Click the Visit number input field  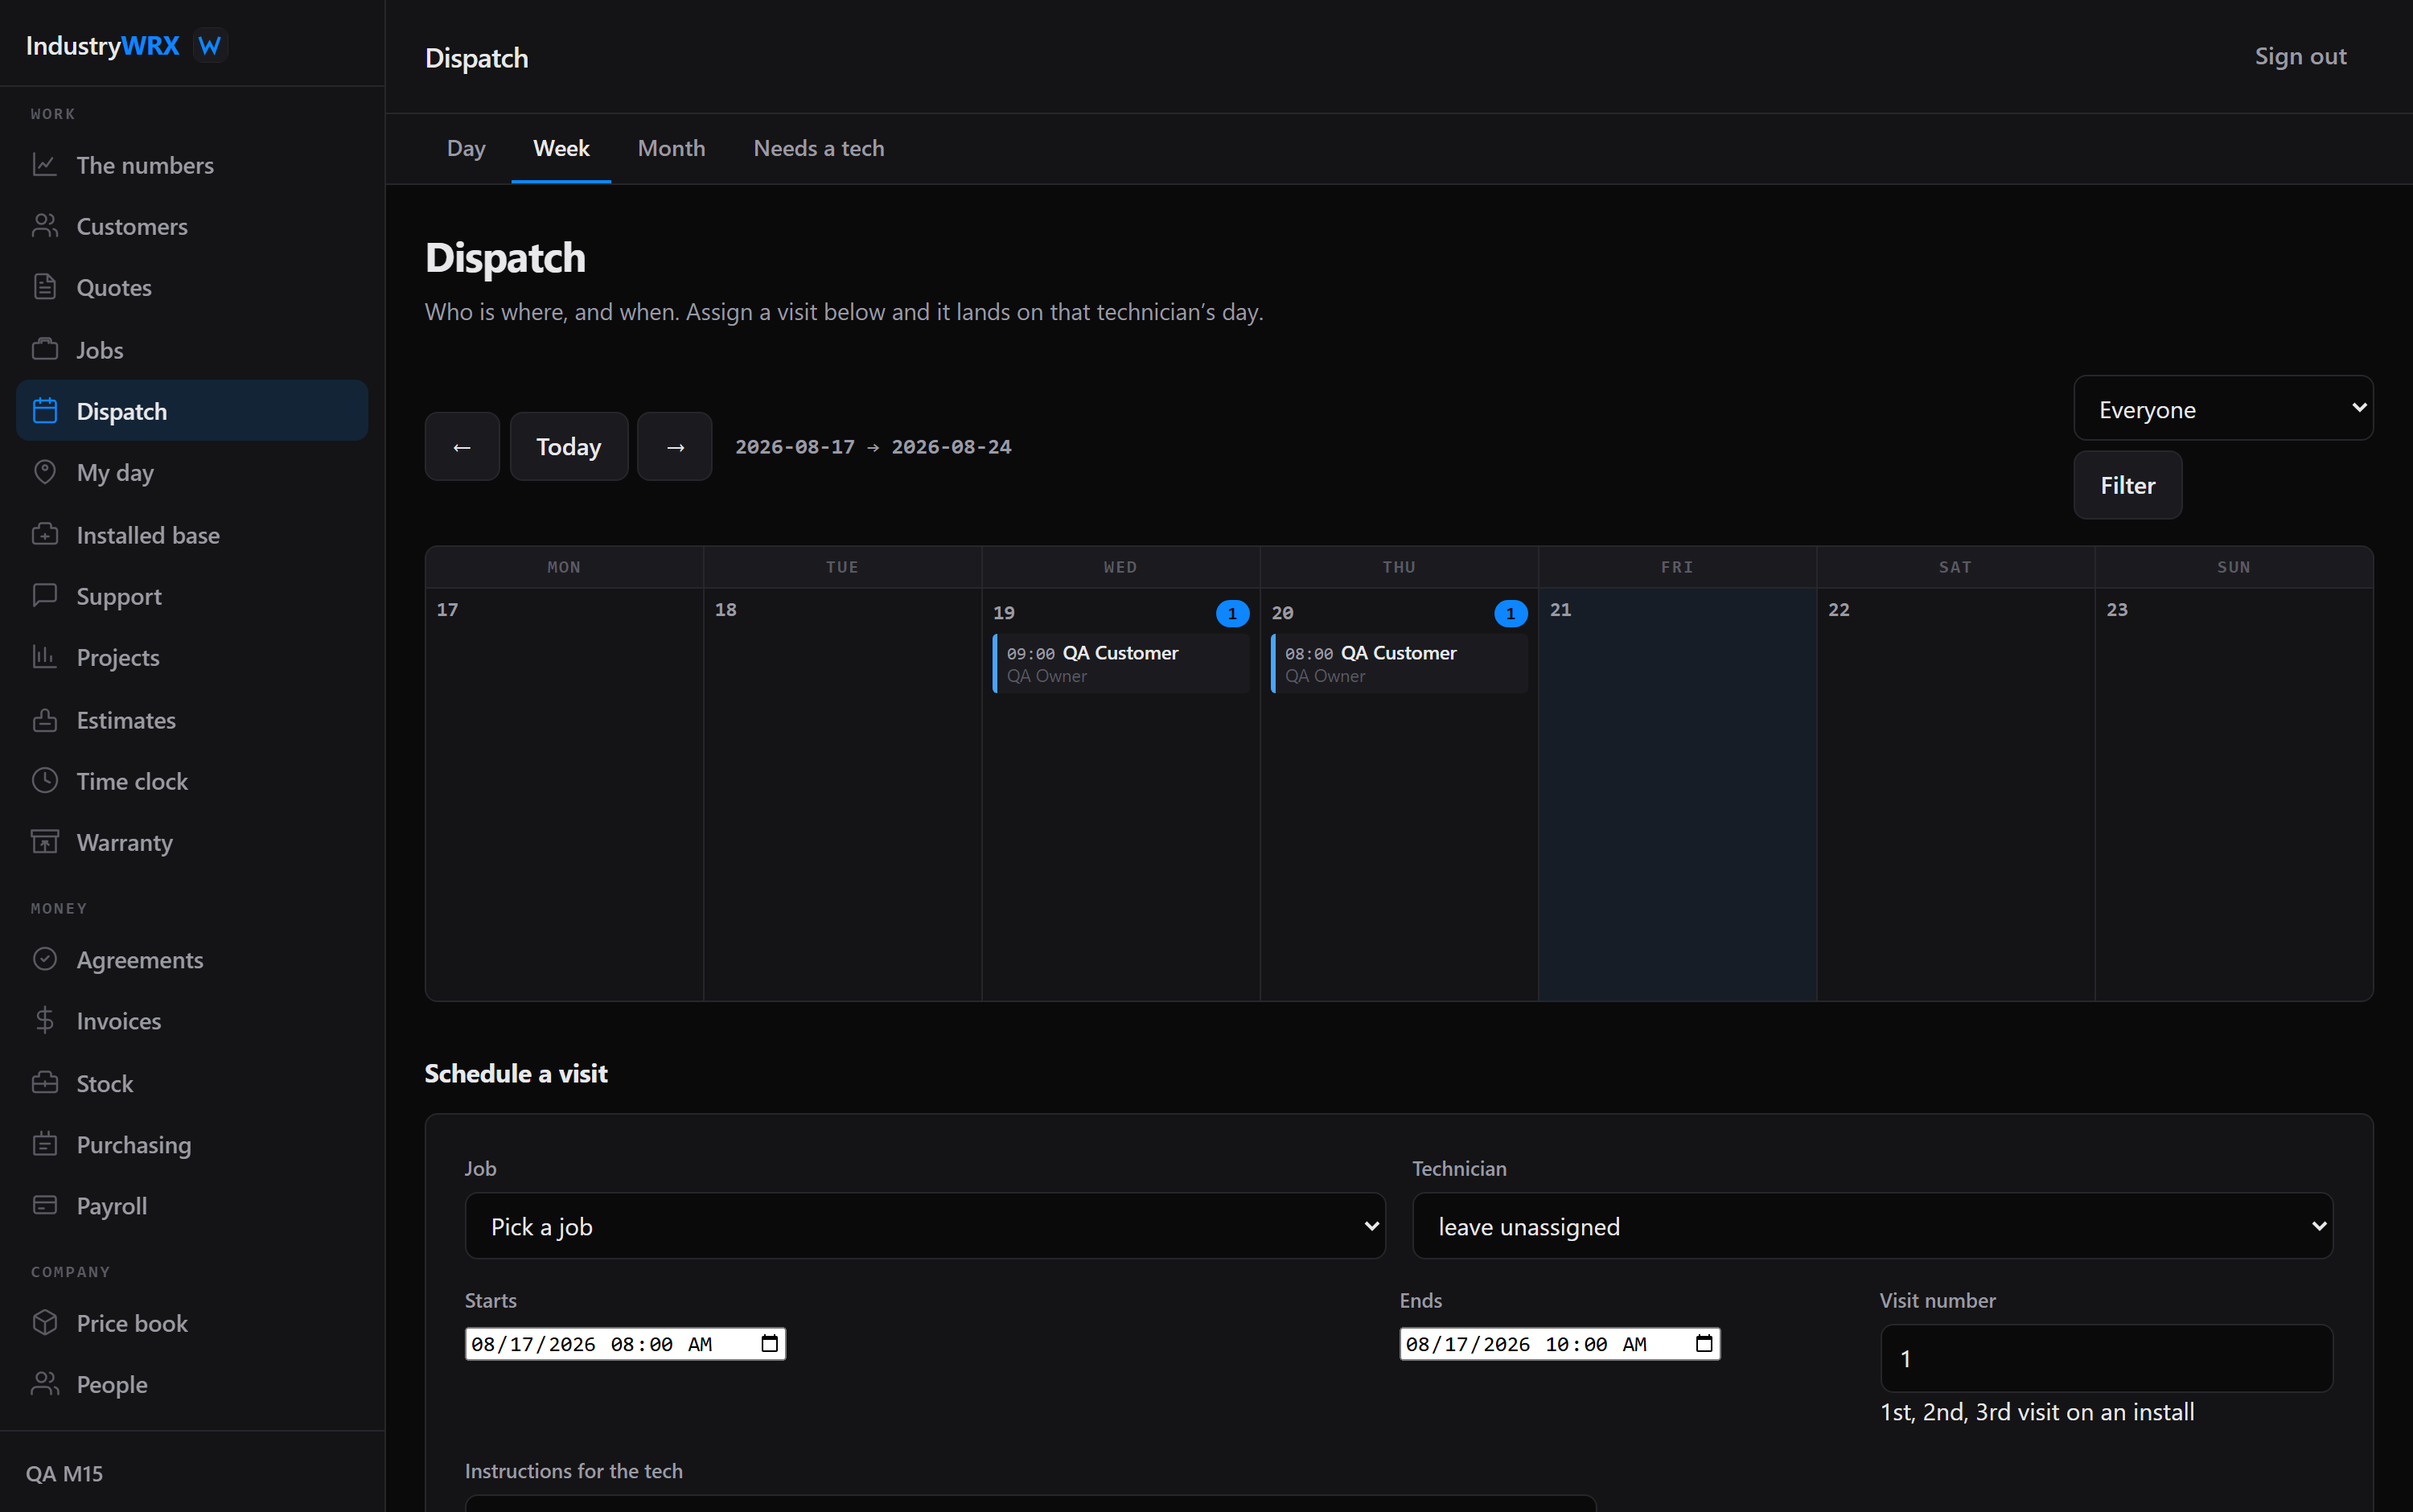coord(2106,1358)
